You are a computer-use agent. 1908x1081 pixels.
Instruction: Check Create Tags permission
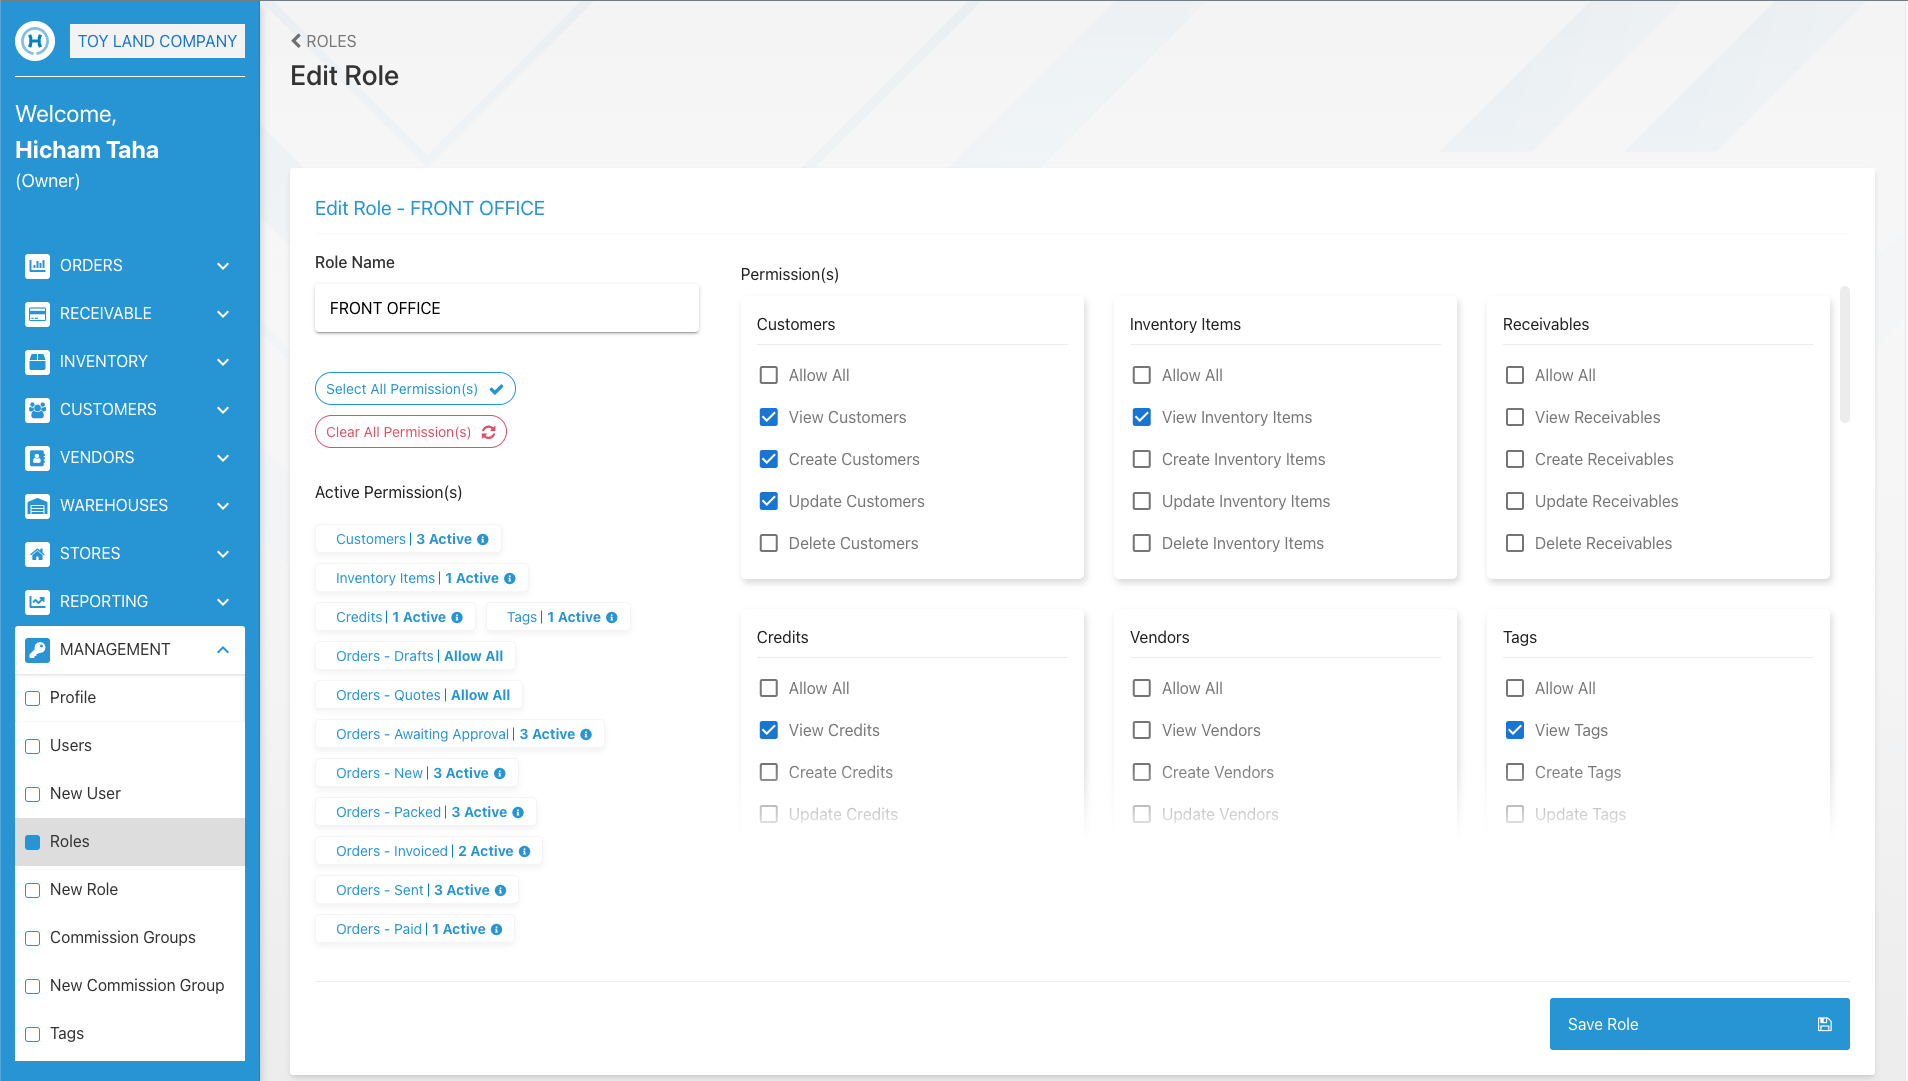1515,772
